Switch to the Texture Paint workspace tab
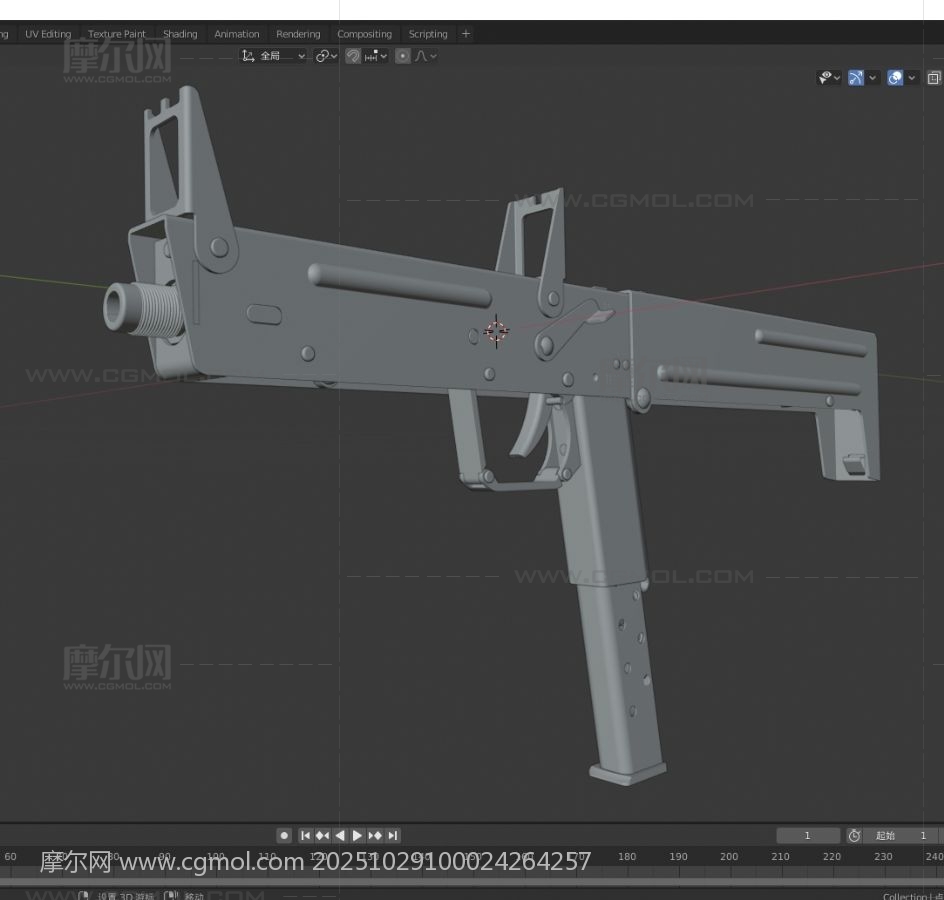 (x=117, y=34)
